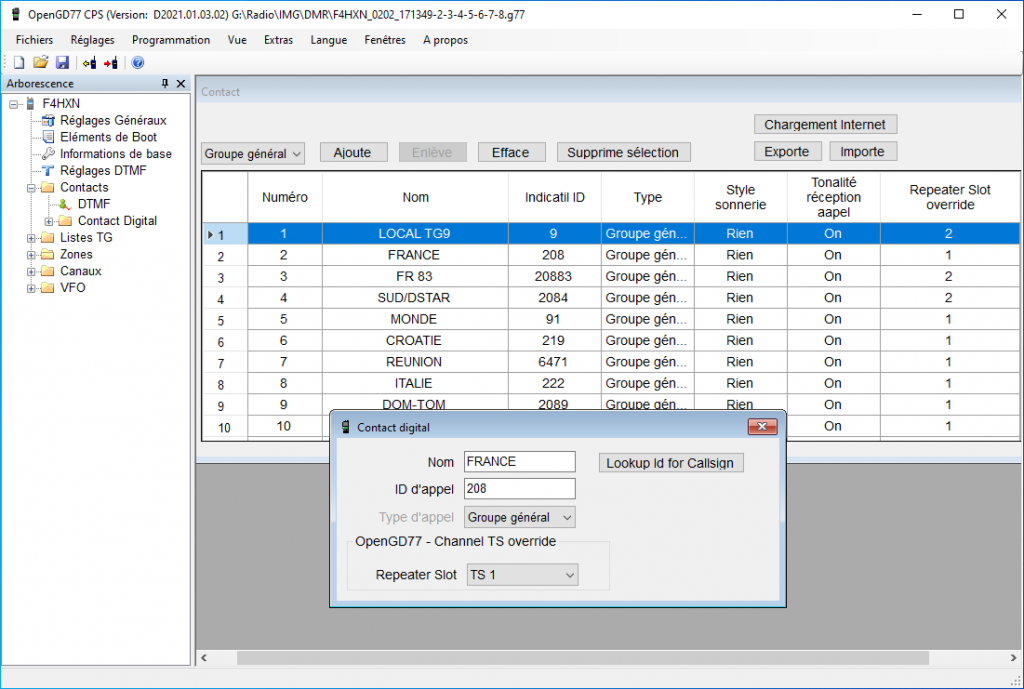1024x689 pixels.
Task: Select the MONDE name cell
Action: 415,319
